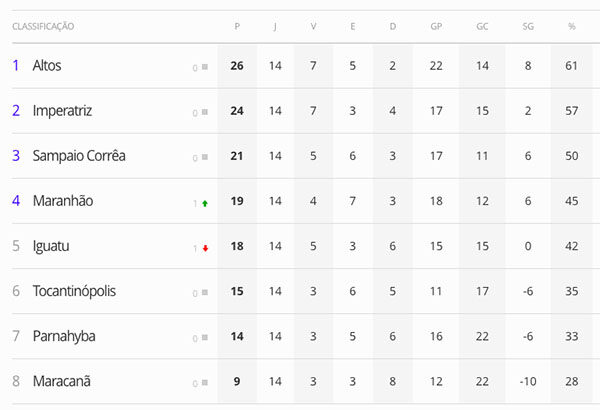Image resolution: width=600 pixels, height=410 pixels.
Task: Click the gray square beside Sampaio Corrêa
Action: tap(205, 157)
